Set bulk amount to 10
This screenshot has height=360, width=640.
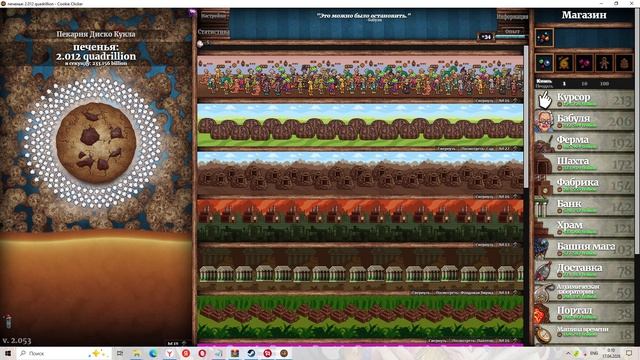(584, 84)
